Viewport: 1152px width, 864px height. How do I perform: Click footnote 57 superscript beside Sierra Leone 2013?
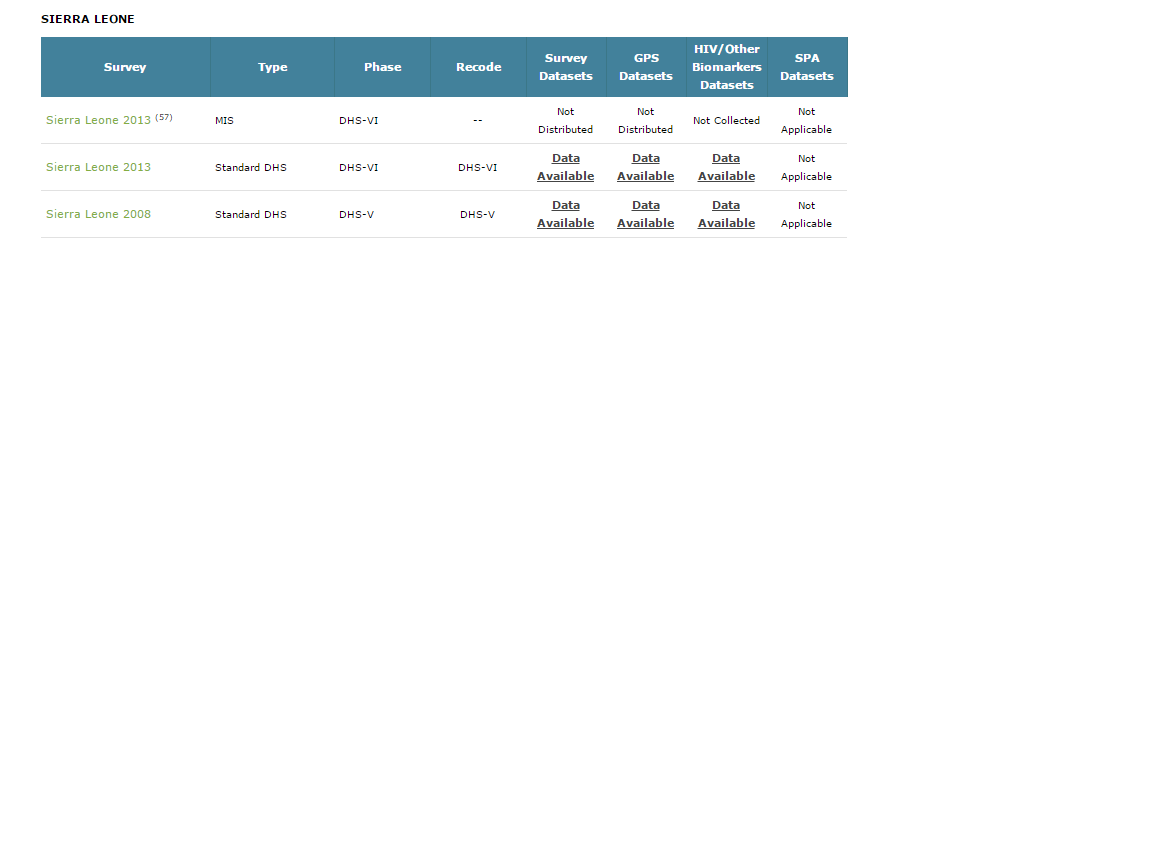tap(164, 117)
